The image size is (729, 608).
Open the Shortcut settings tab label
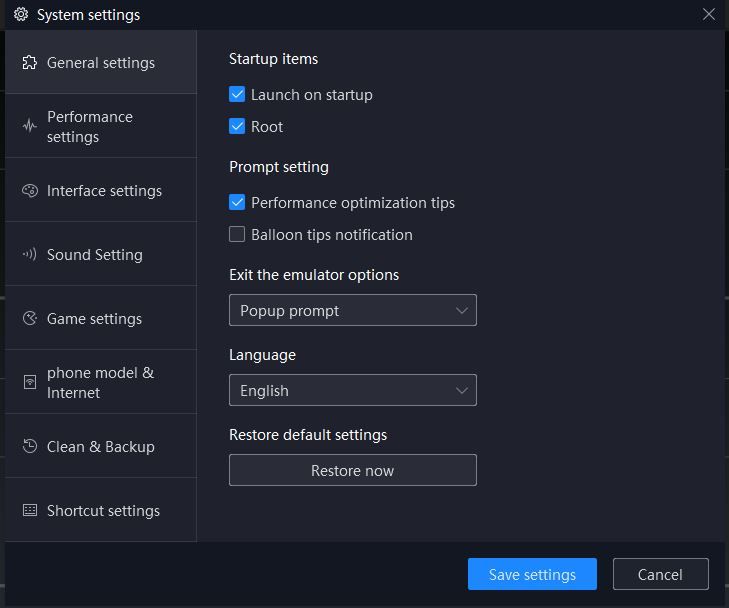click(x=103, y=511)
